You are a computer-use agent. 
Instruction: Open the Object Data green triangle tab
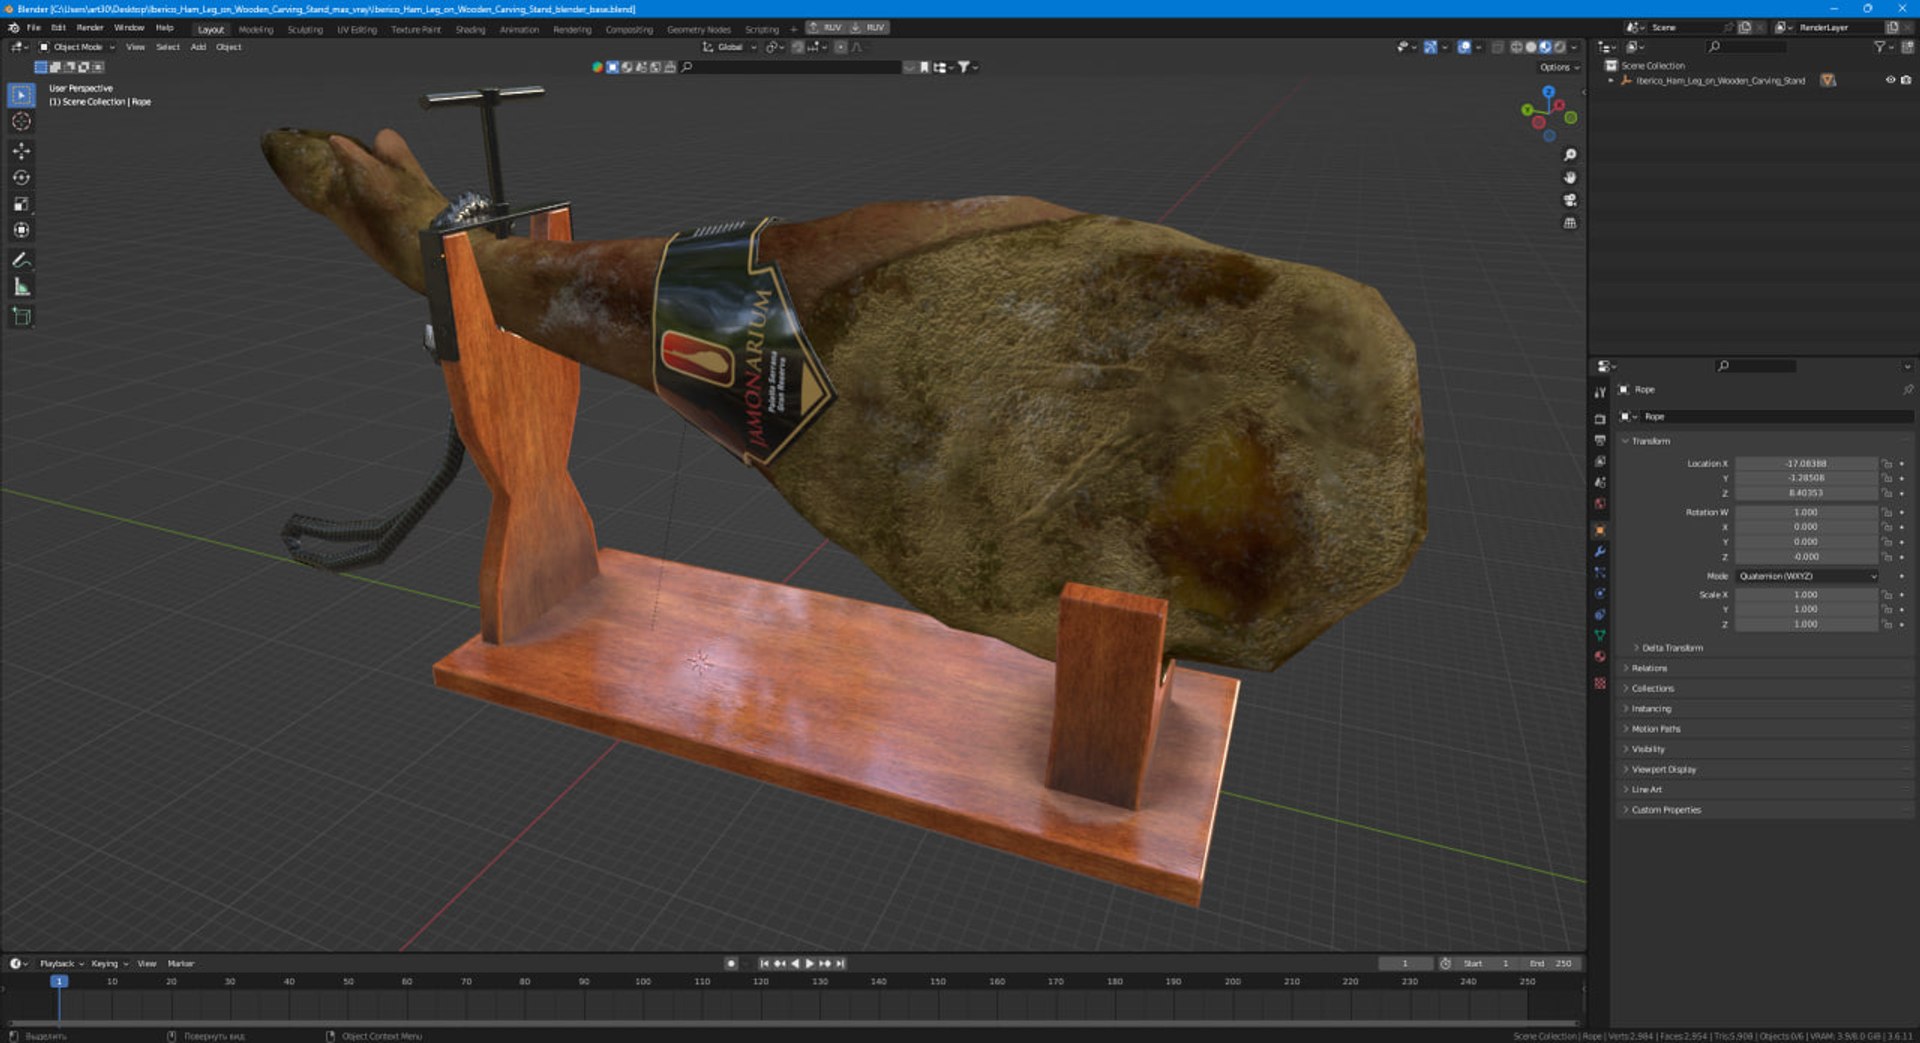pyautogui.click(x=1600, y=635)
